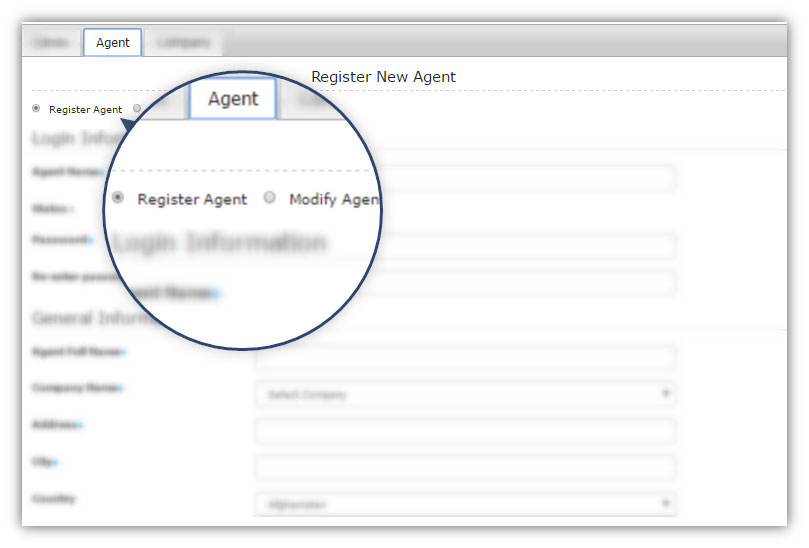Open the blurred tab left of Agent

click(x=51, y=42)
